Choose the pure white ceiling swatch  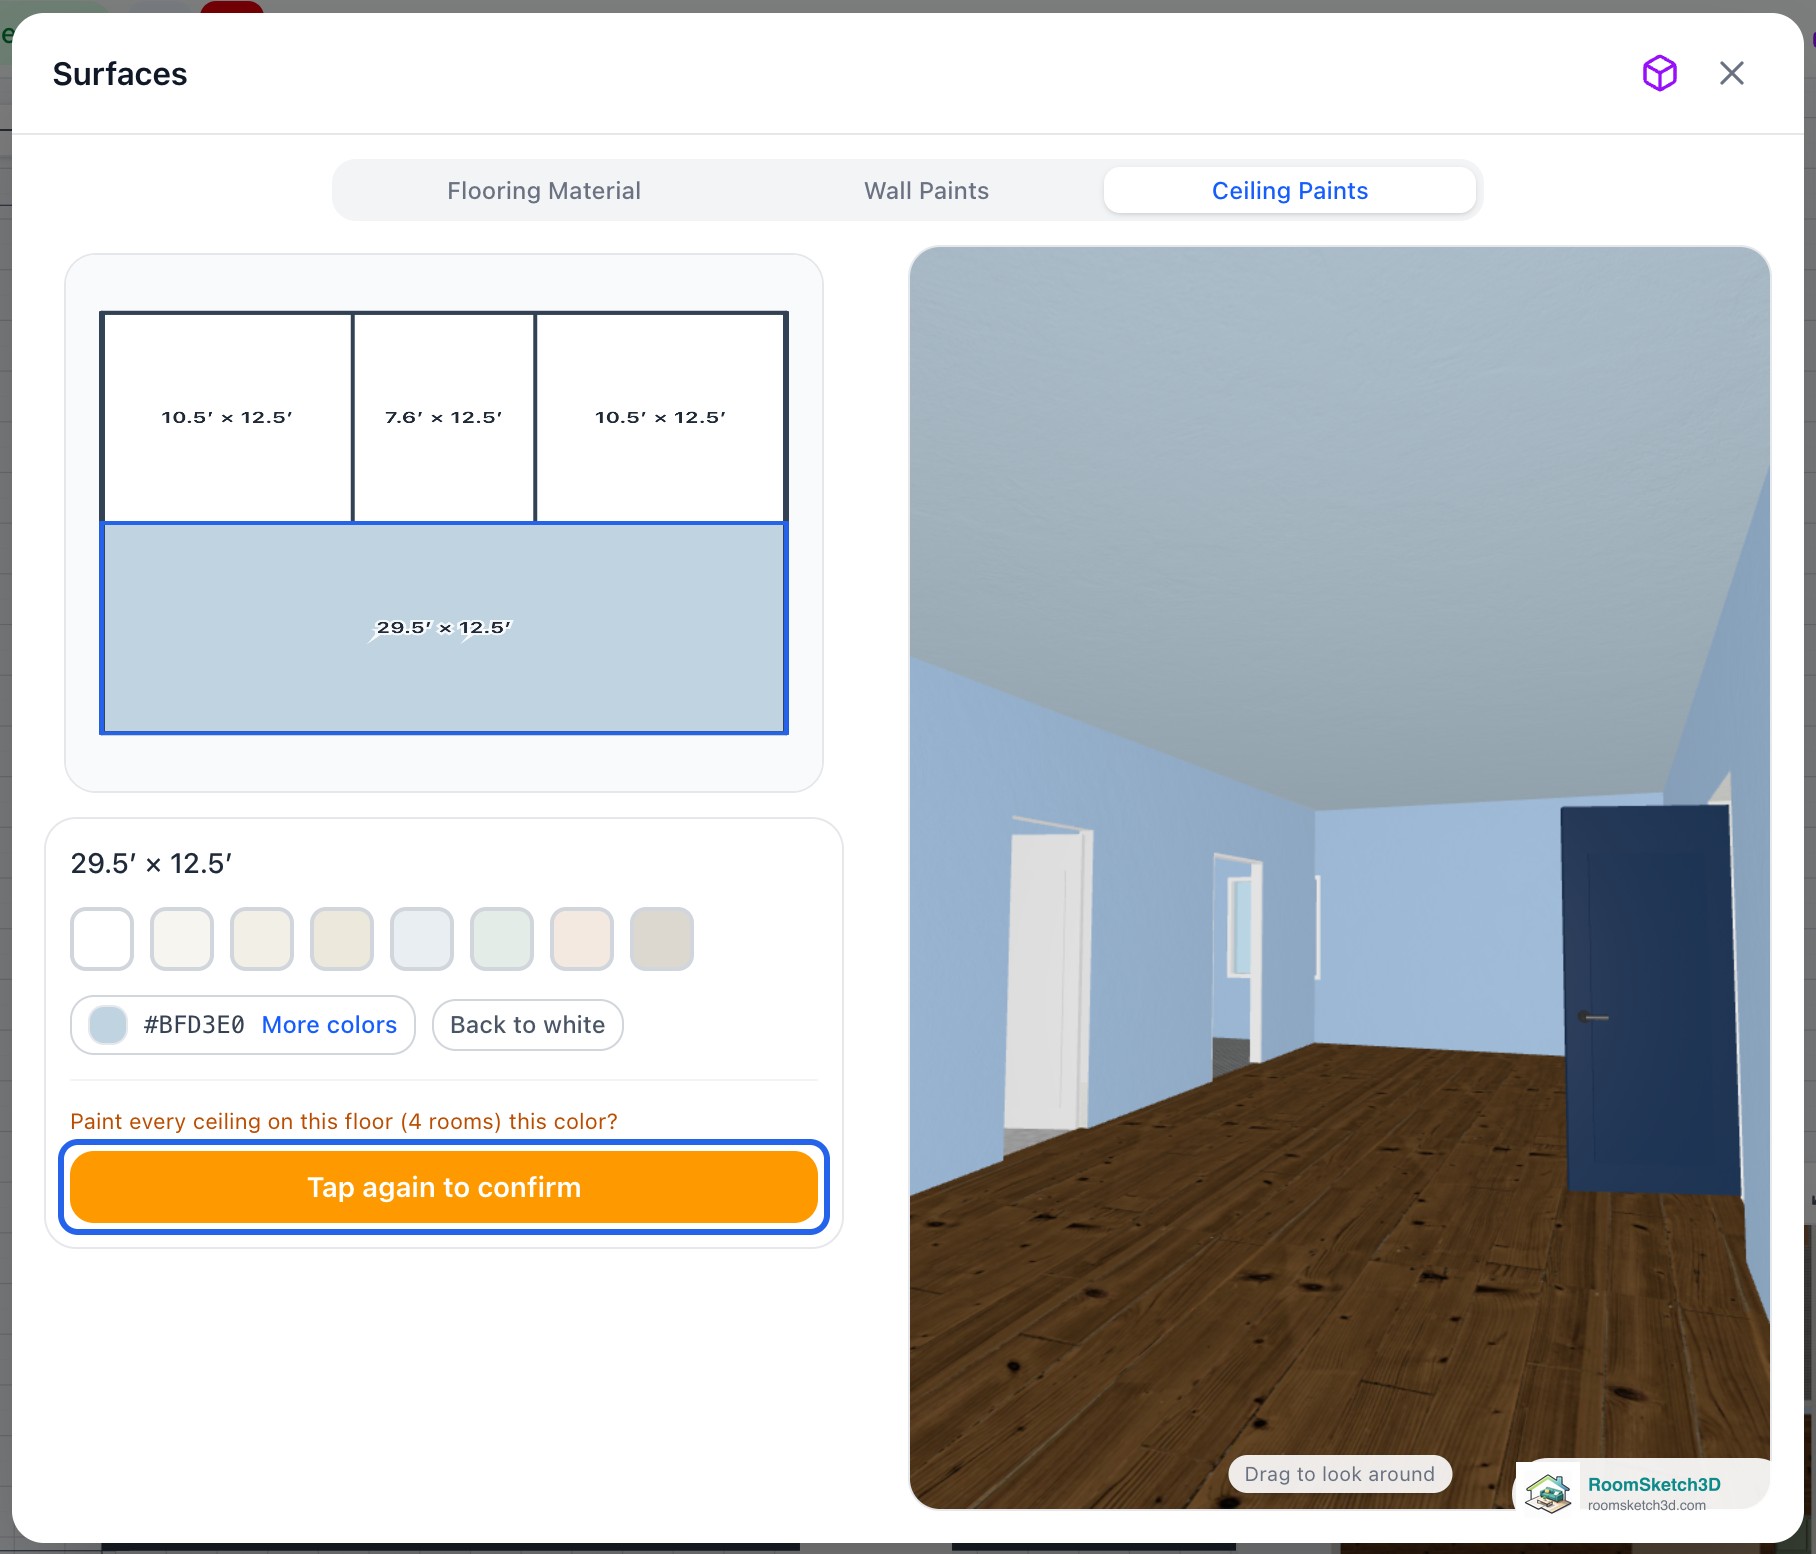[x=102, y=939]
